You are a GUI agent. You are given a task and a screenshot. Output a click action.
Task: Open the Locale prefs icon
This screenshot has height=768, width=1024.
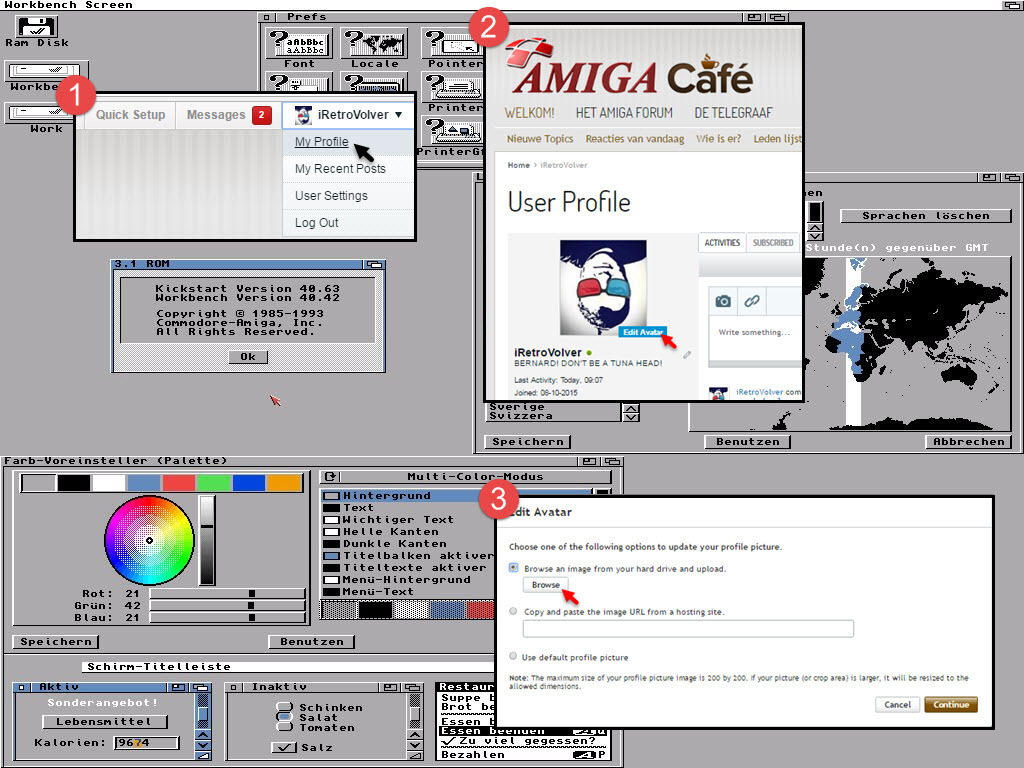click(x=374, y=48)
